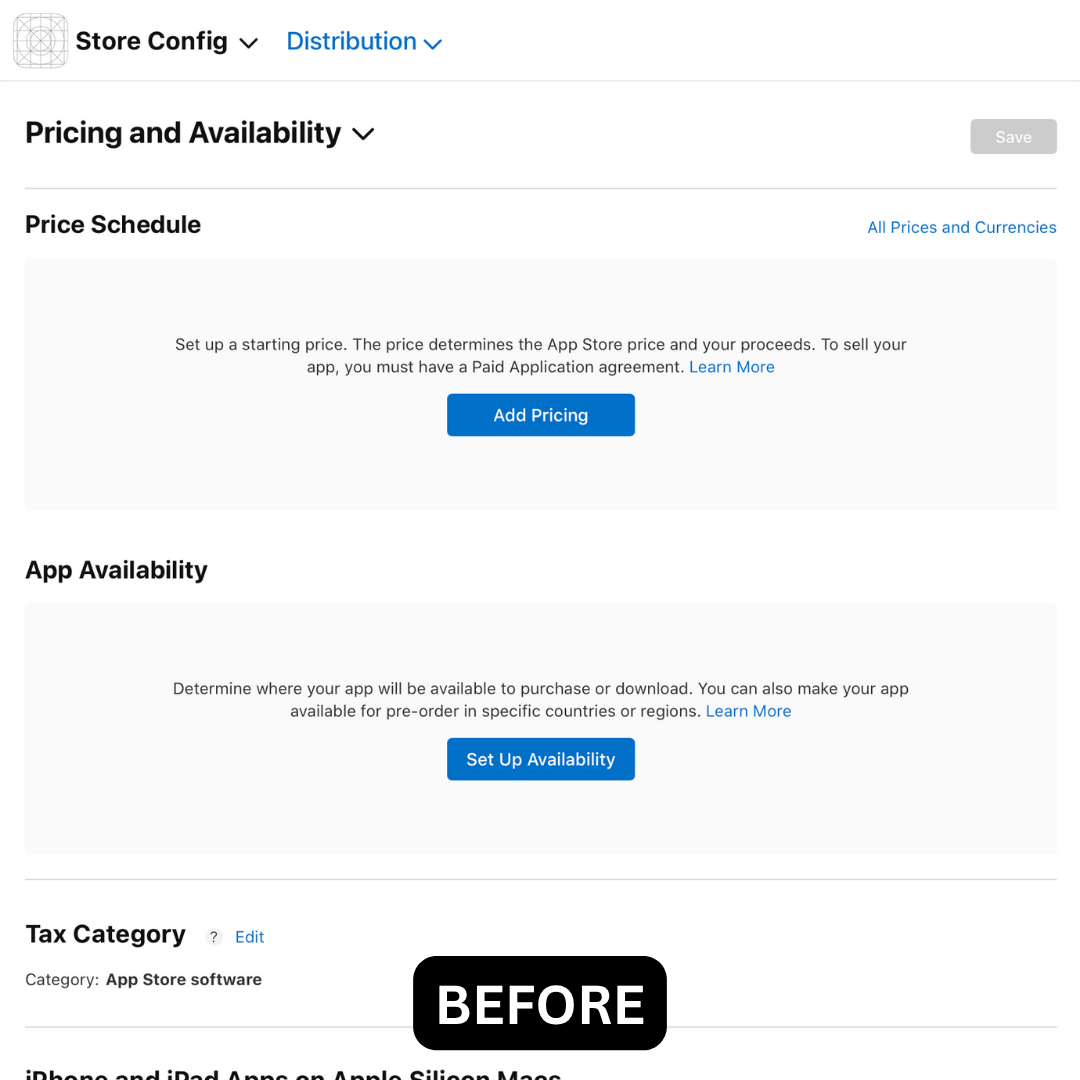Click the App Store software category value
The image size is (1080, 1080).
(183, 979)
